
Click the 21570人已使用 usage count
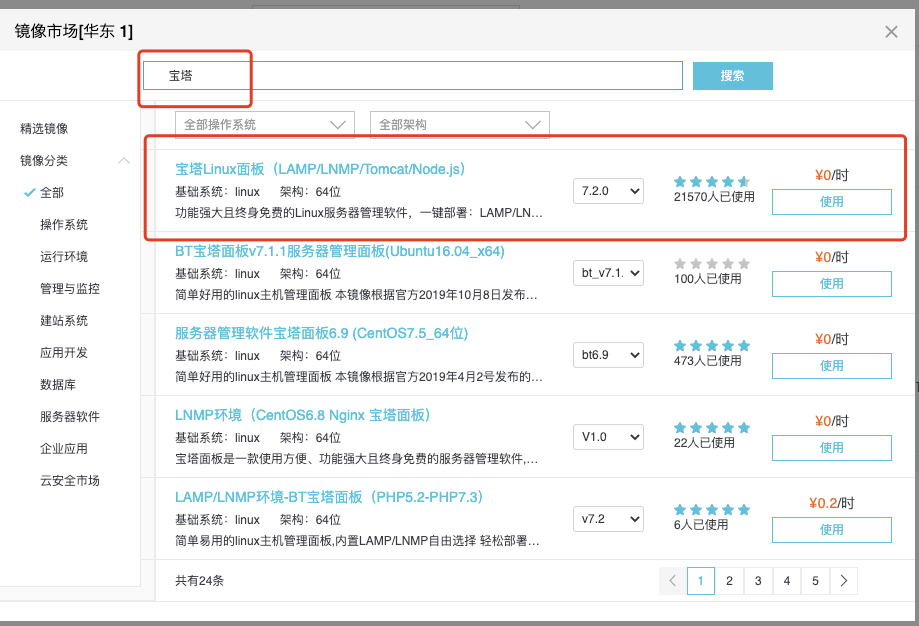714,197
